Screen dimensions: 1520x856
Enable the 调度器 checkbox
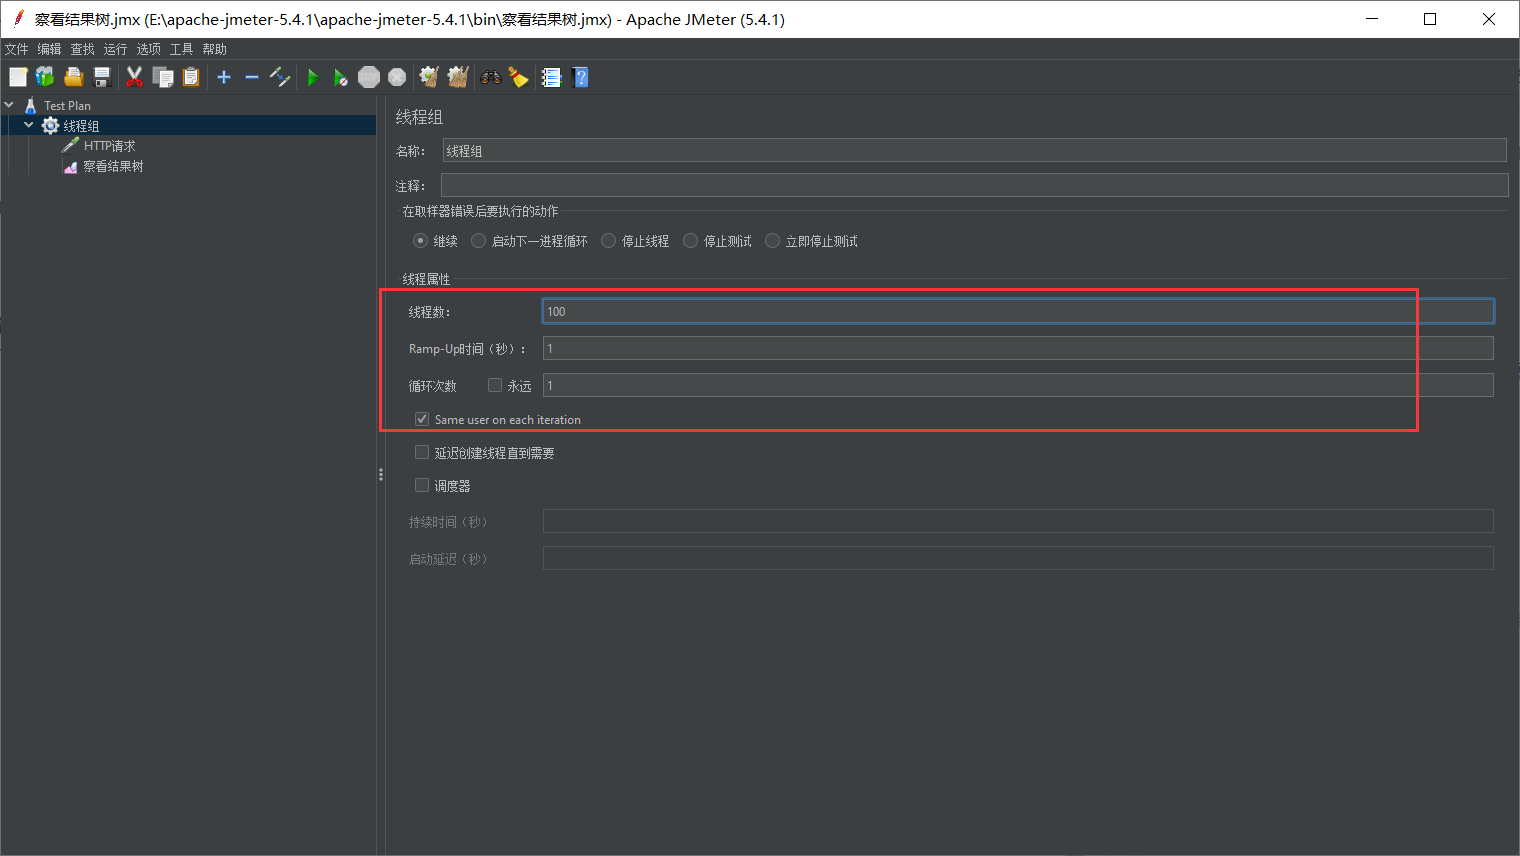(422, 485)
